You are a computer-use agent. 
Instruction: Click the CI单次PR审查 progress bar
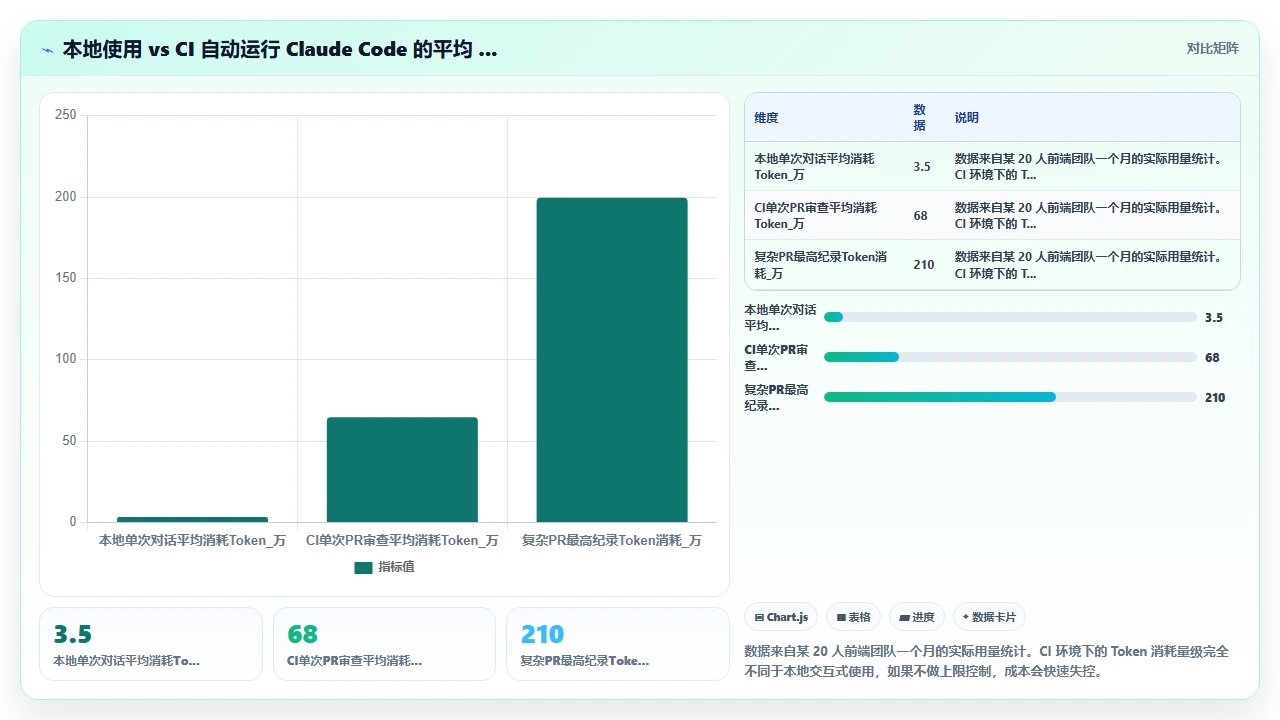[1010, 357]
